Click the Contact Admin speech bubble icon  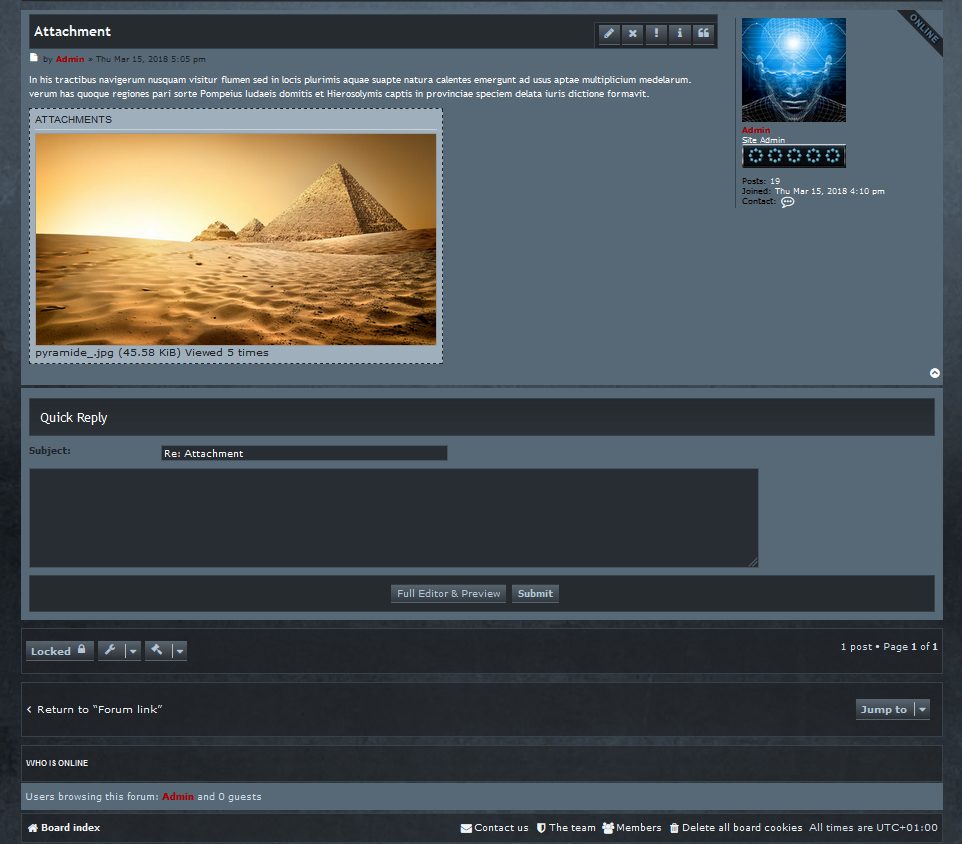[788, 202]
